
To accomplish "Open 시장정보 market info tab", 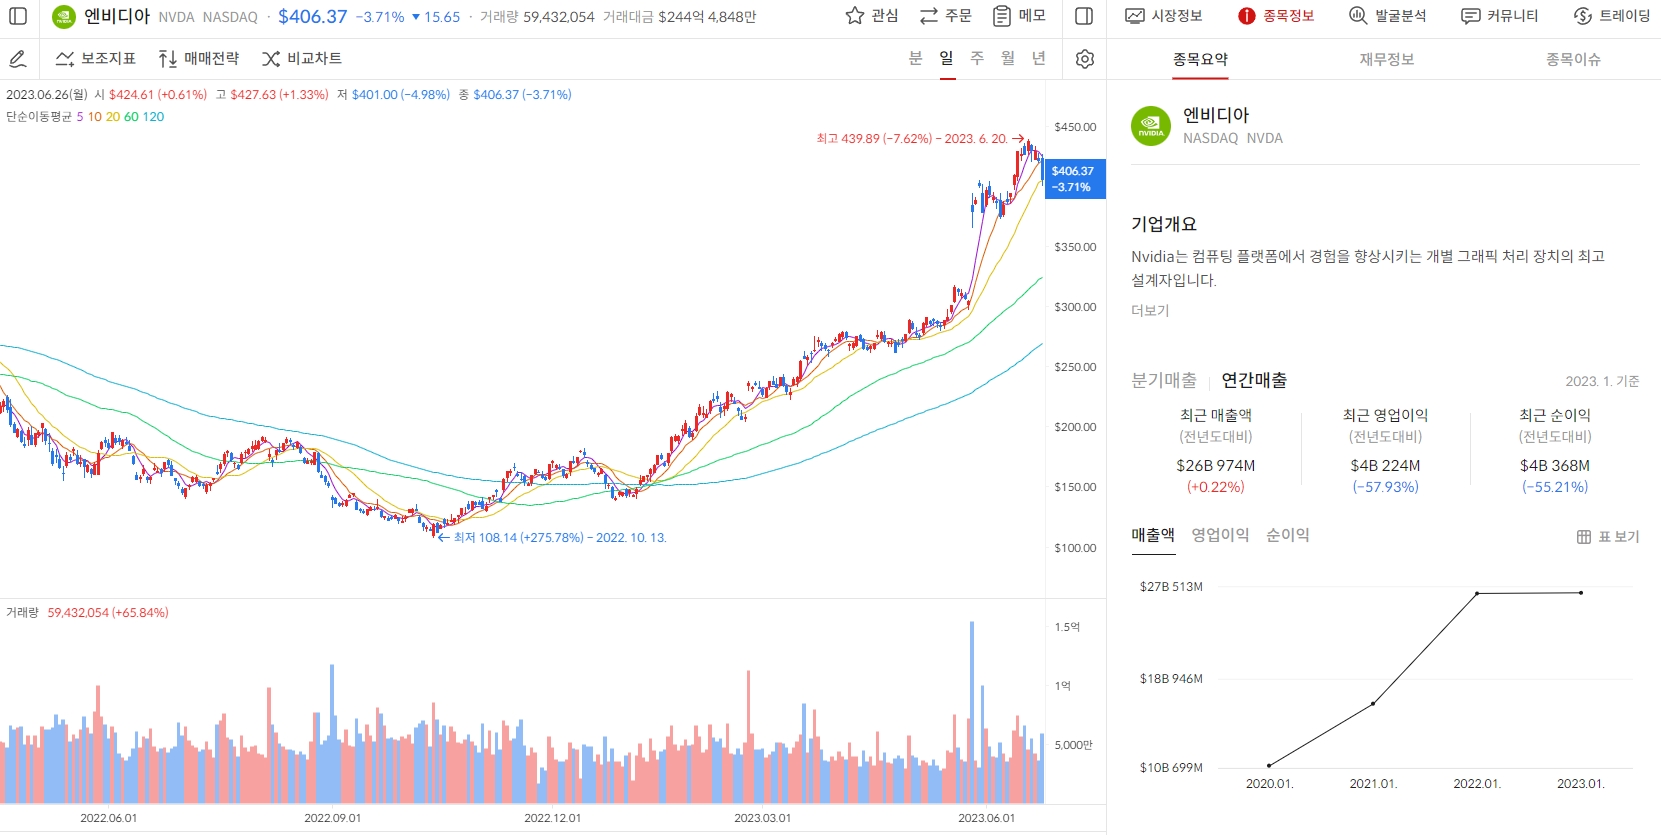I will click(x=1164, y=16).
